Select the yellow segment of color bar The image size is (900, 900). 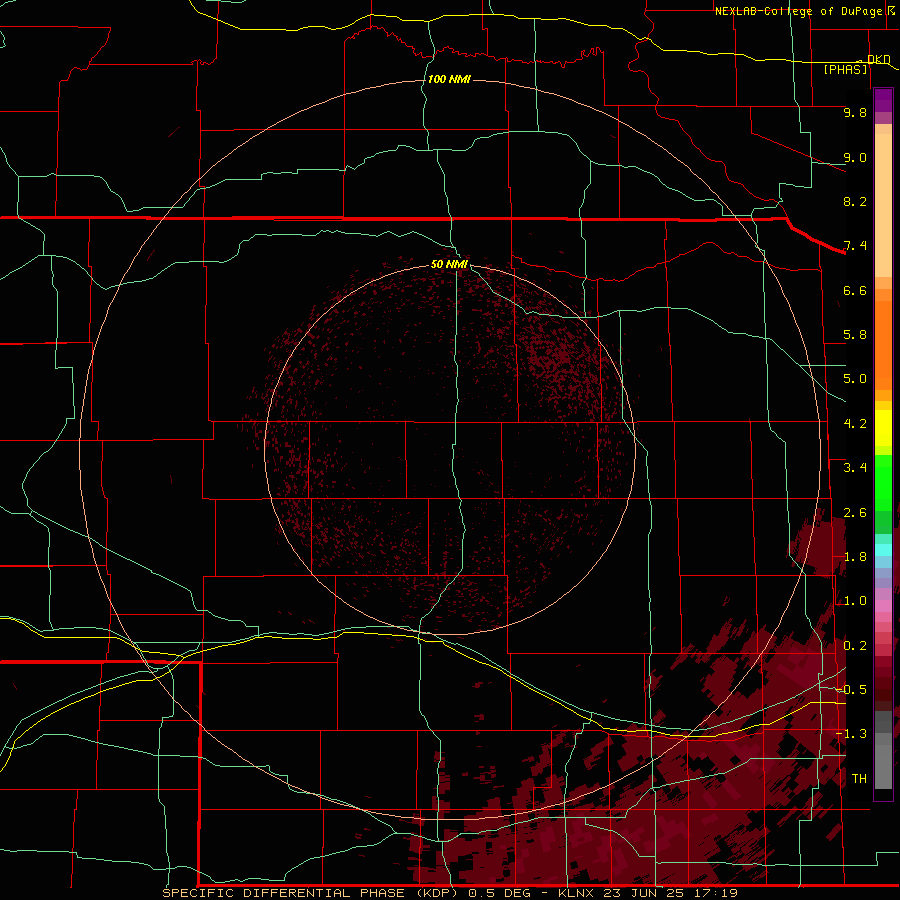pos(883,428)
